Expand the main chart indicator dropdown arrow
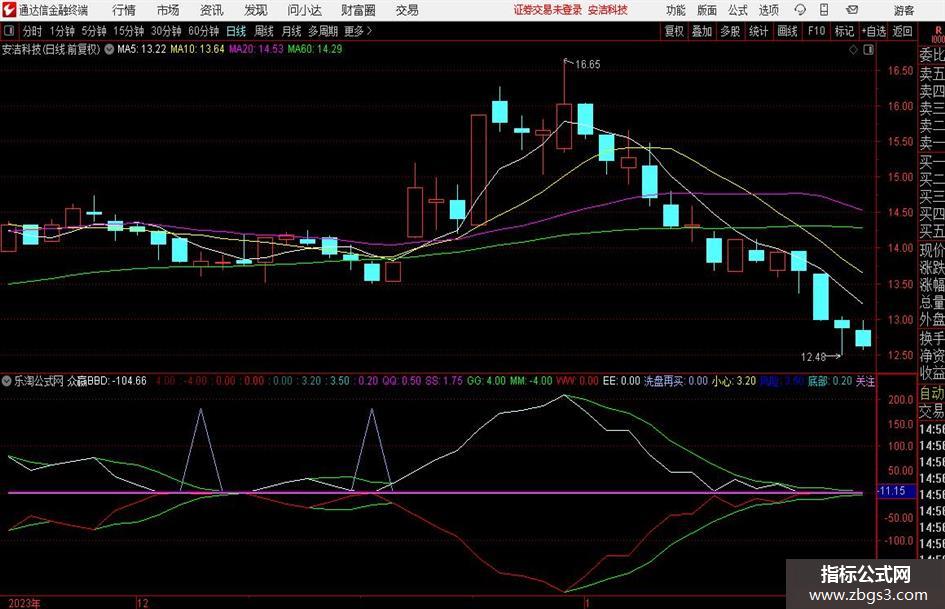Screen dimensions: 945x609 tap(109, 49)
